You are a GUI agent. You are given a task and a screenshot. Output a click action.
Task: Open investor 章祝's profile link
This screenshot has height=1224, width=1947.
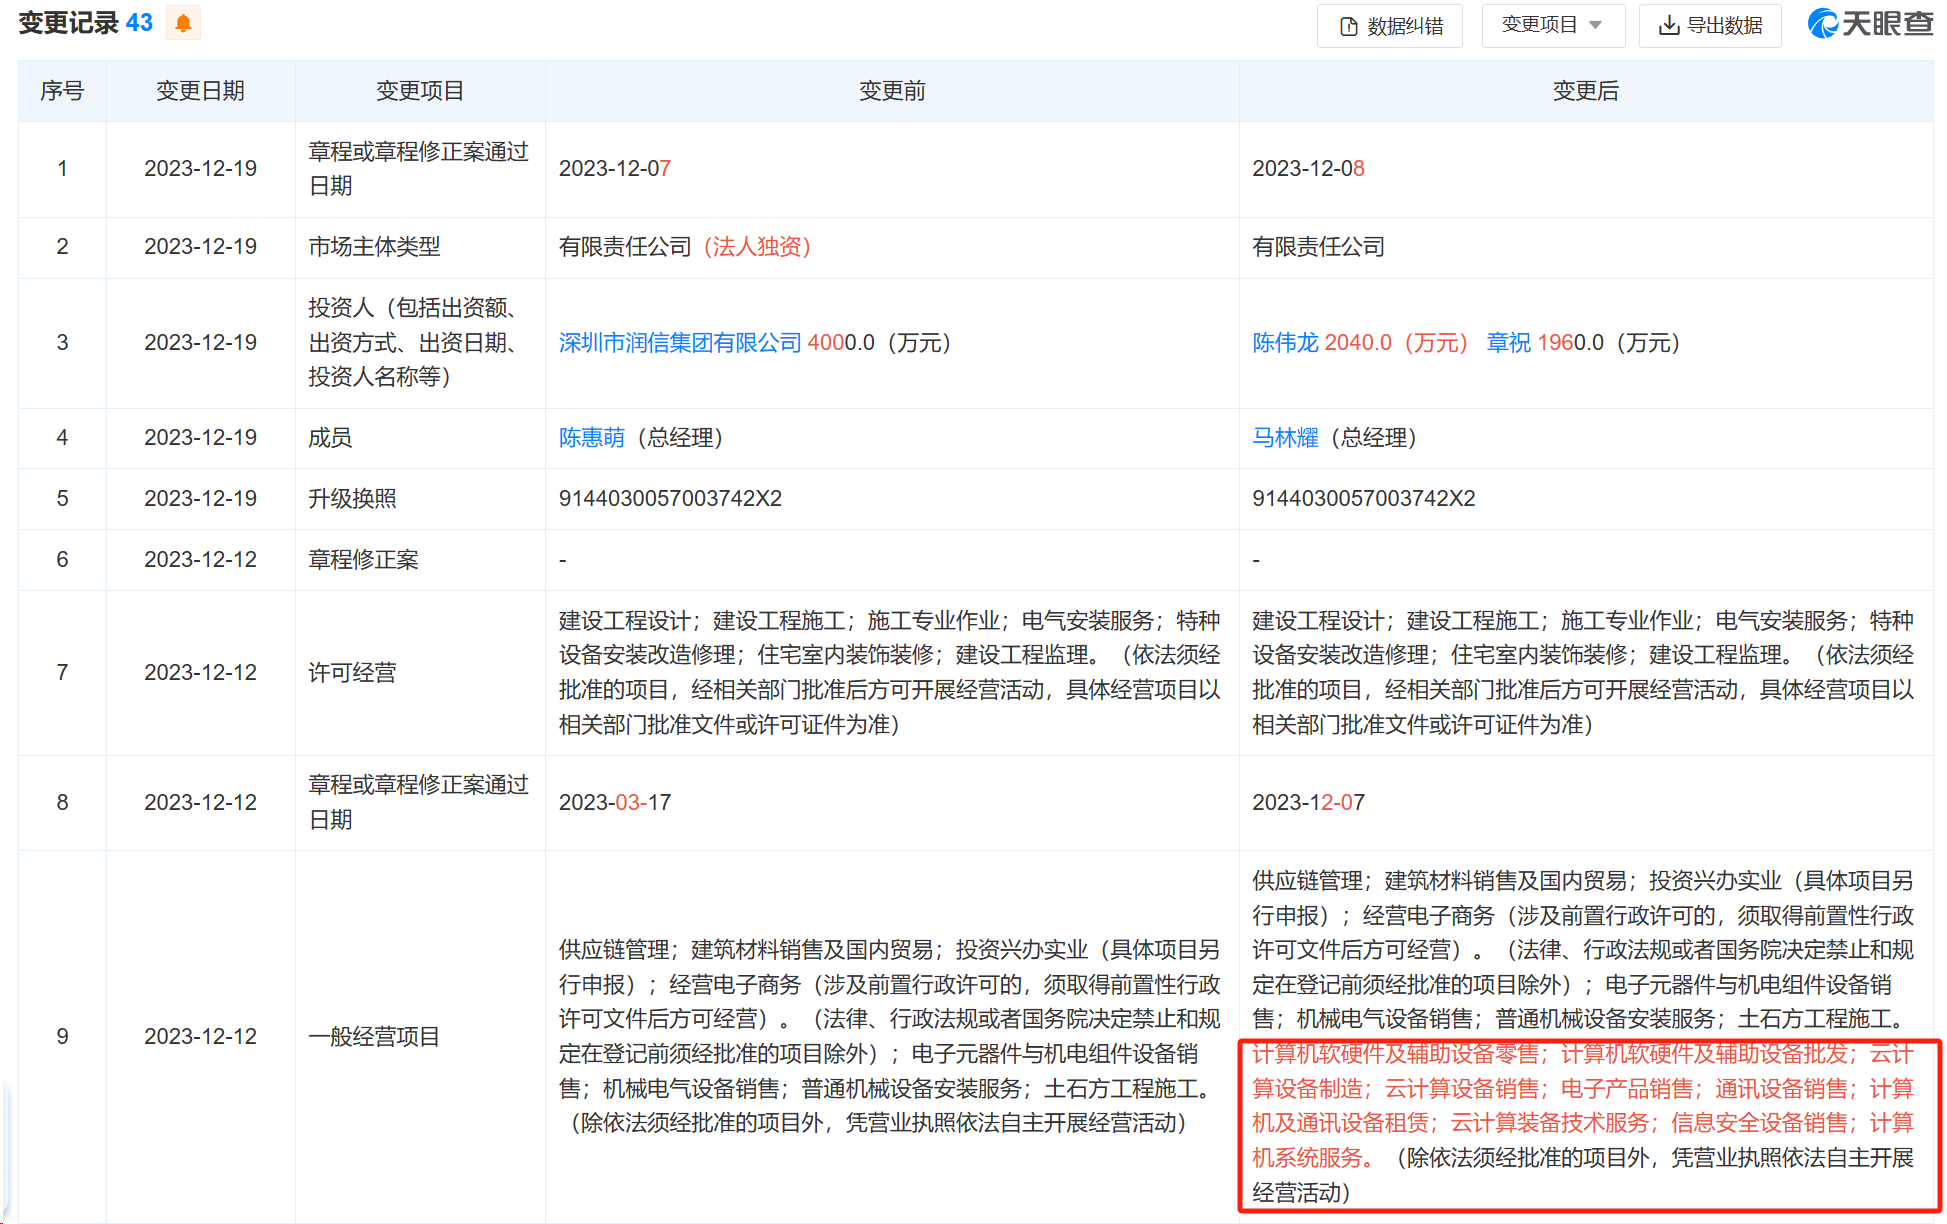click(x=1508, y=343)
